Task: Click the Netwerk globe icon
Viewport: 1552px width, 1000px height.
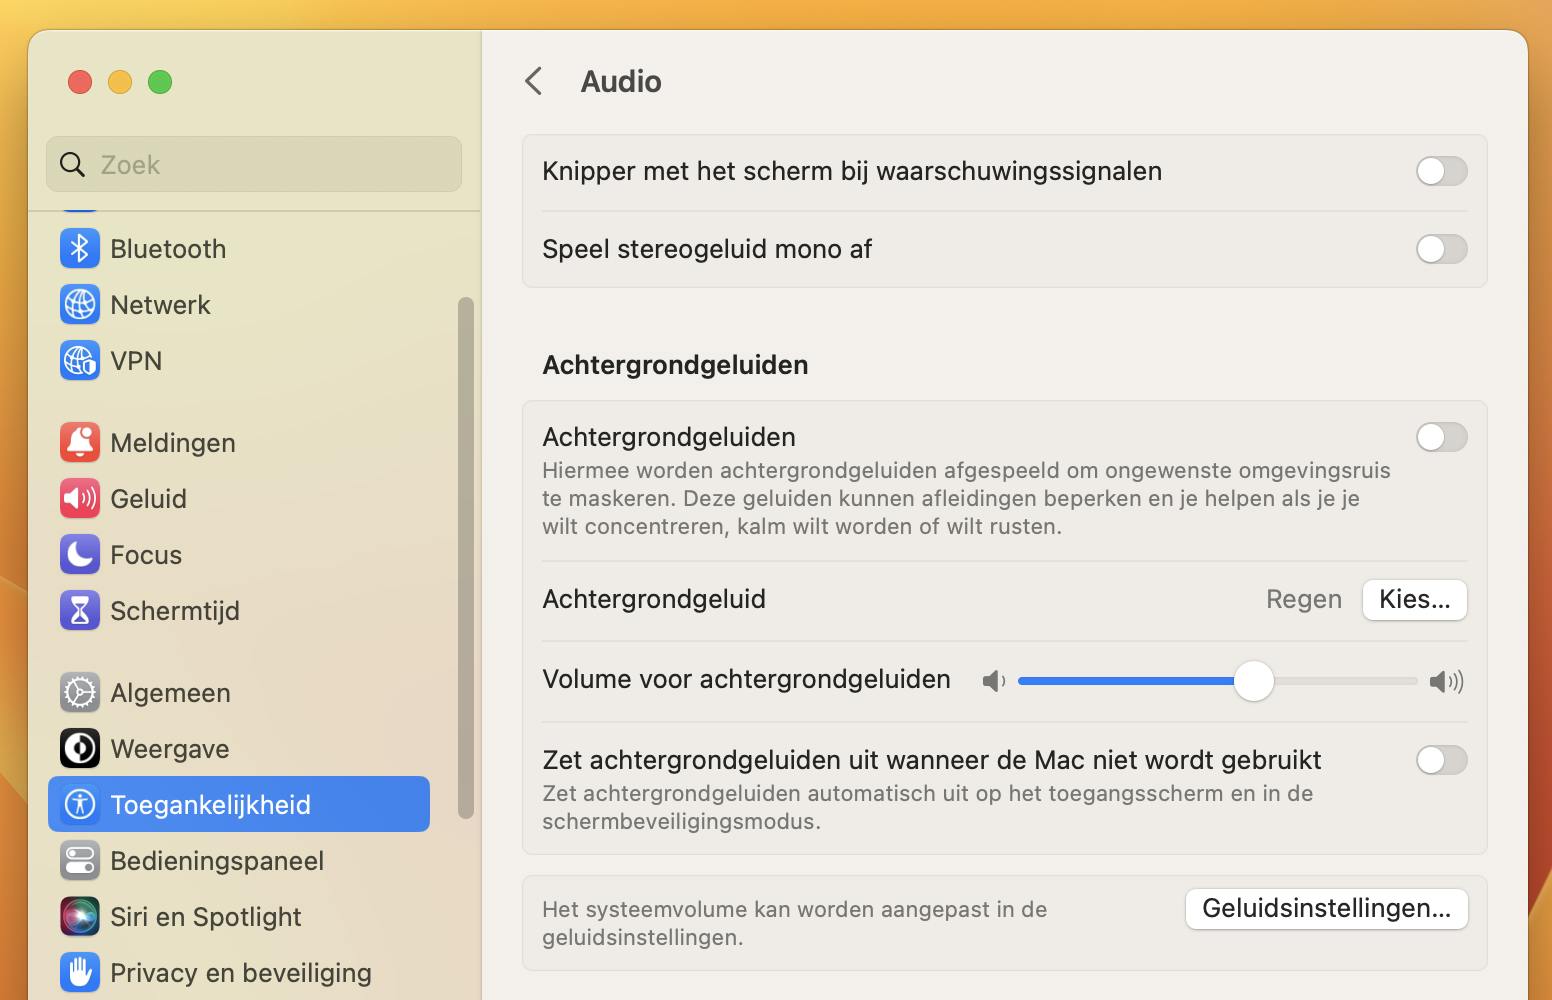Action: pos(80,305)
